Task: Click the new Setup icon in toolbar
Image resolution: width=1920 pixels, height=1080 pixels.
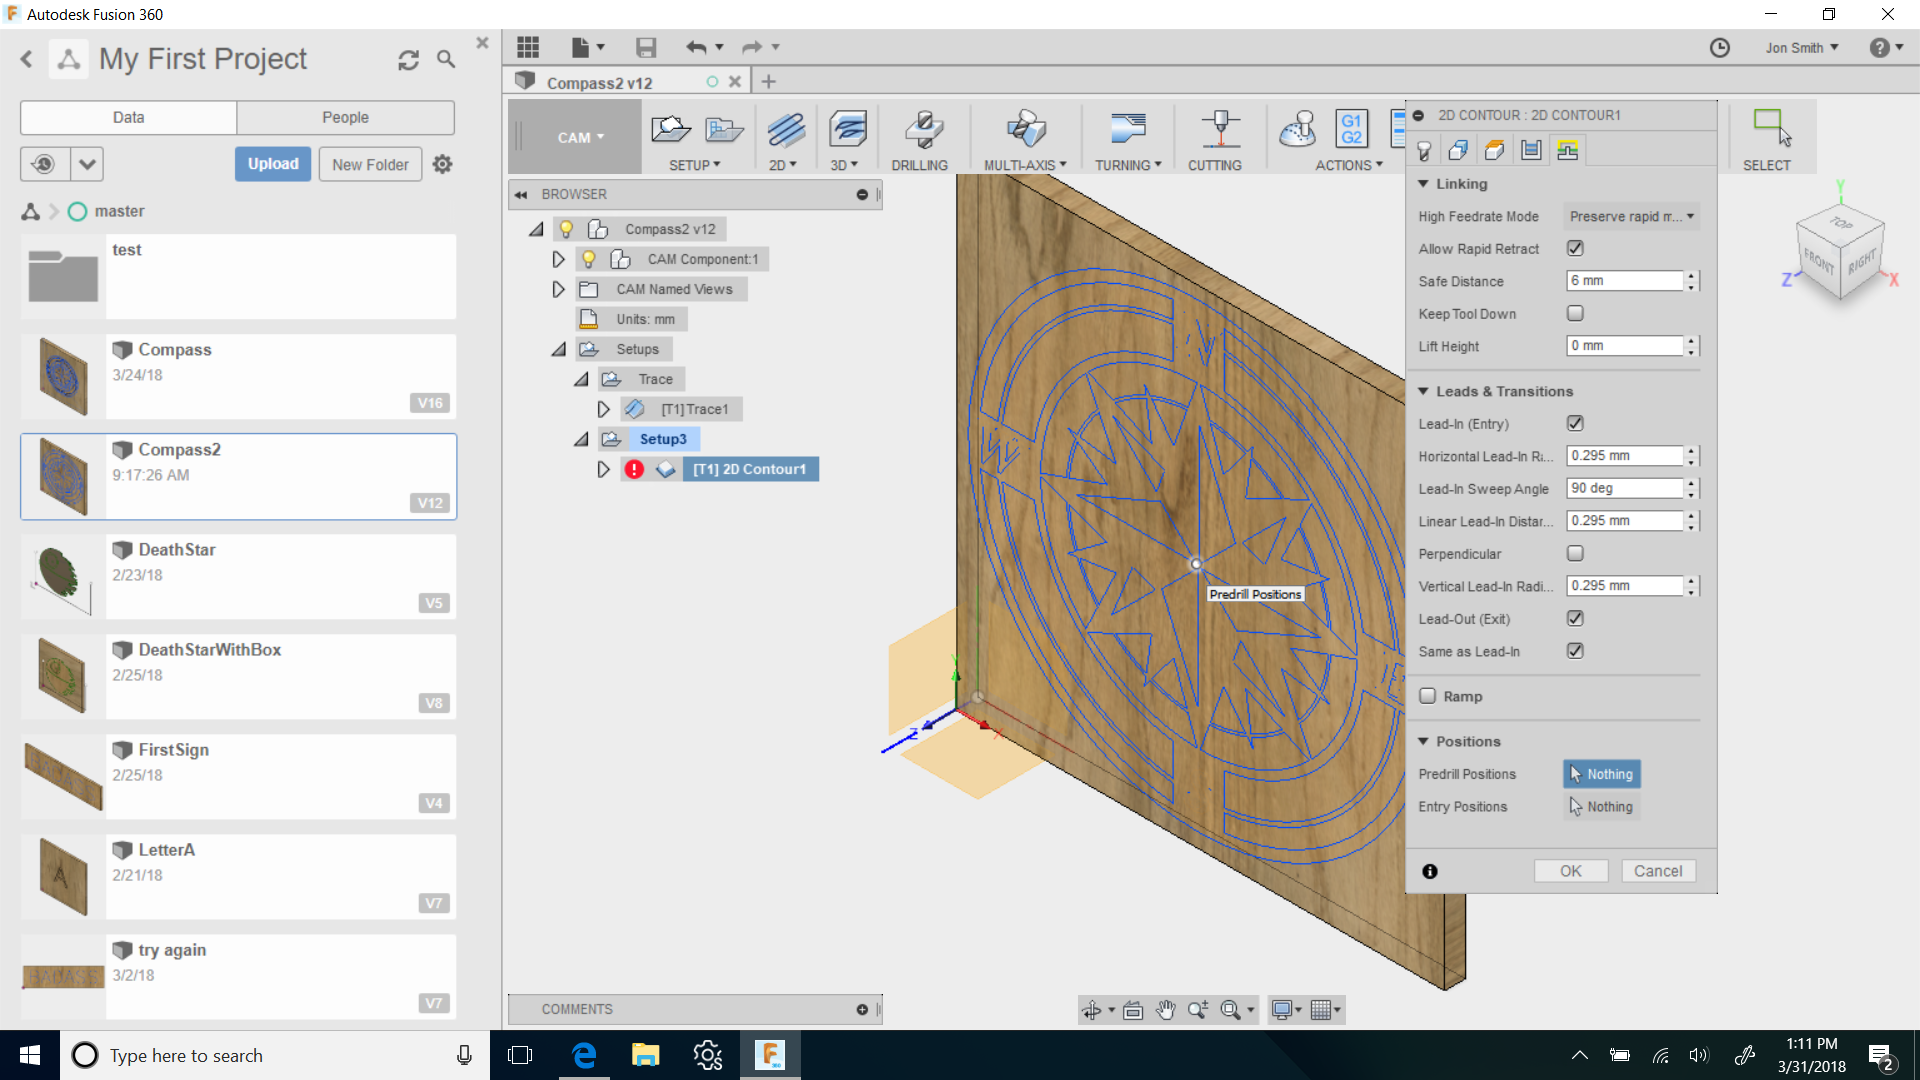Action: 670,129
